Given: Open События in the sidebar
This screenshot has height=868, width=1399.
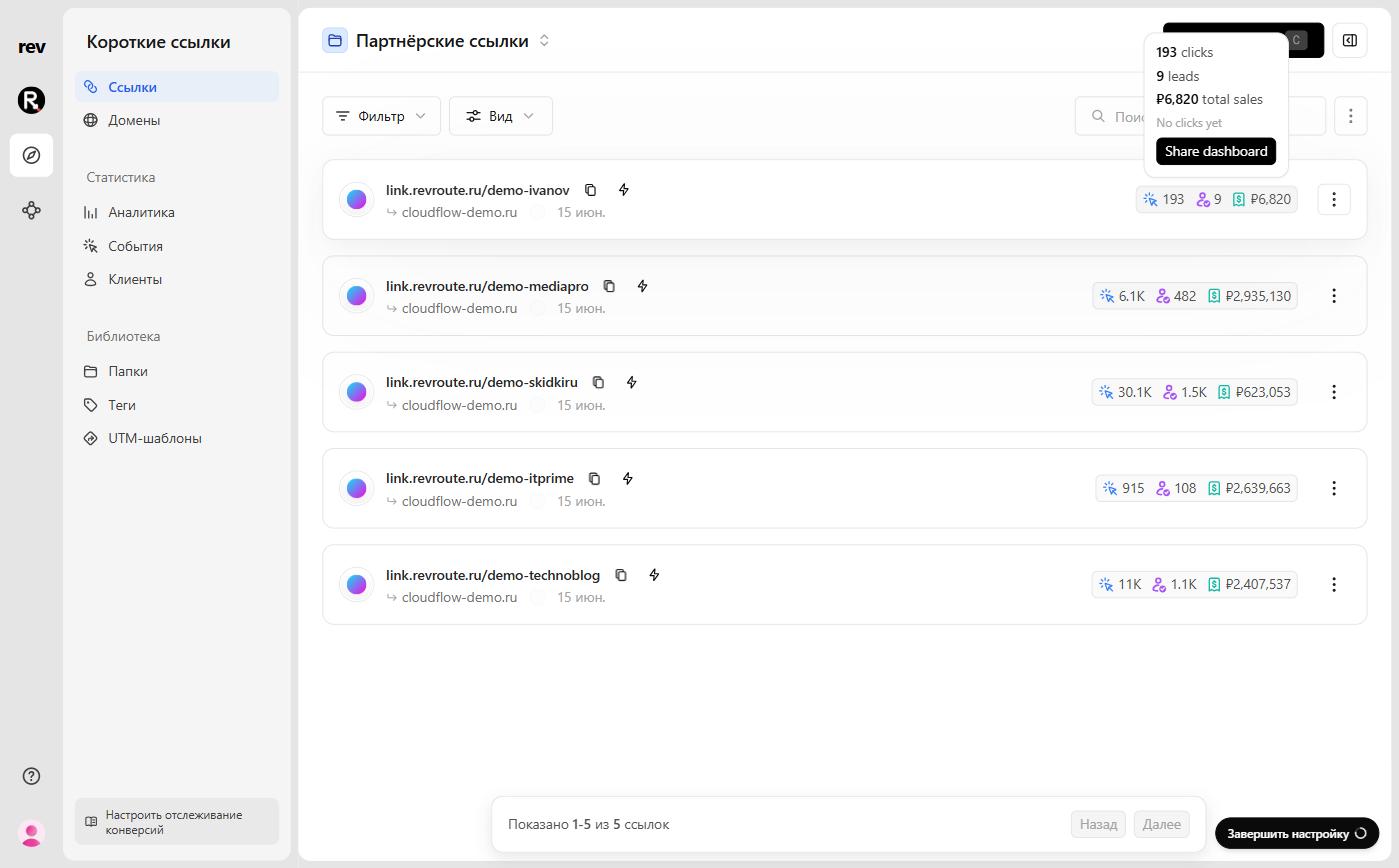Looking at the screenshot, I should 177,246.
